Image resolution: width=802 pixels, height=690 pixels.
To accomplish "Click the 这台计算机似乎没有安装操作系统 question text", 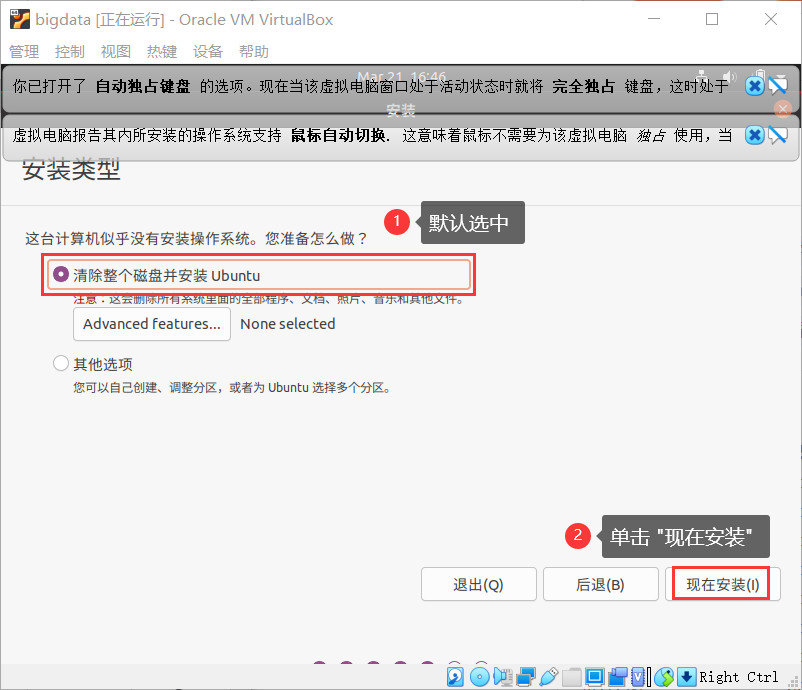I will click(196, 238).
